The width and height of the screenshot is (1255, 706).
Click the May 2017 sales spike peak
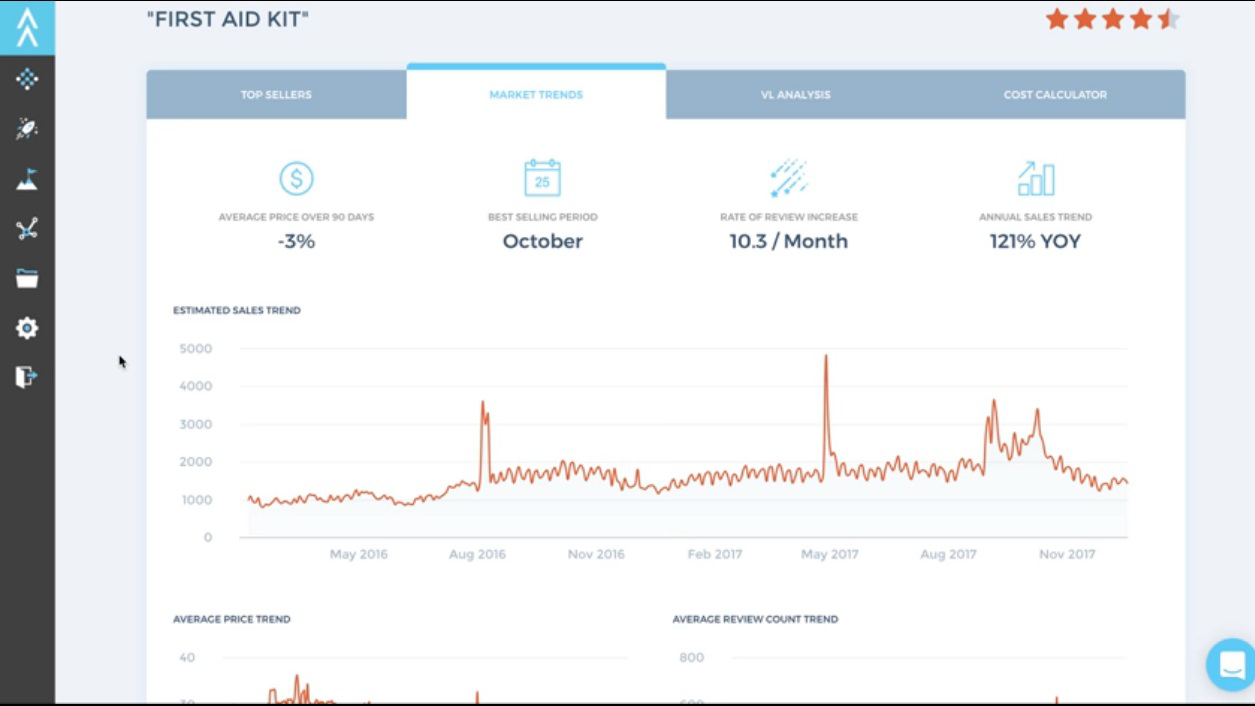pos(826,357)
